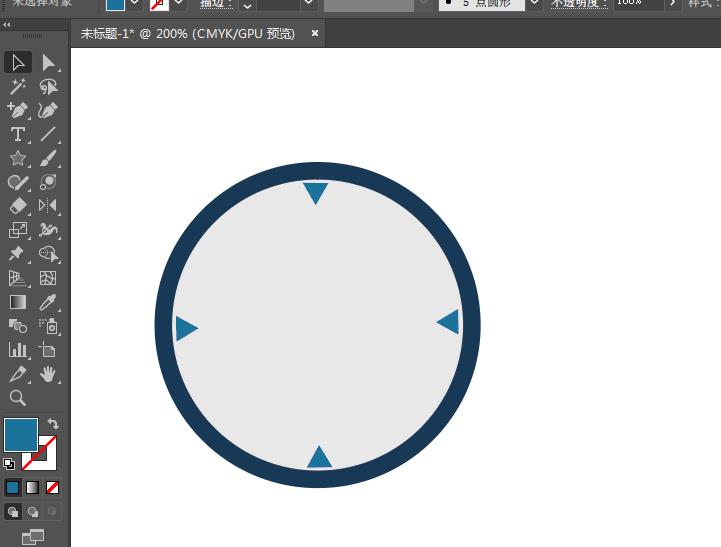The width and height of the screenshot is (721, 547).
Task: Select the Selection tool (black arrow)
Action: 18,63
